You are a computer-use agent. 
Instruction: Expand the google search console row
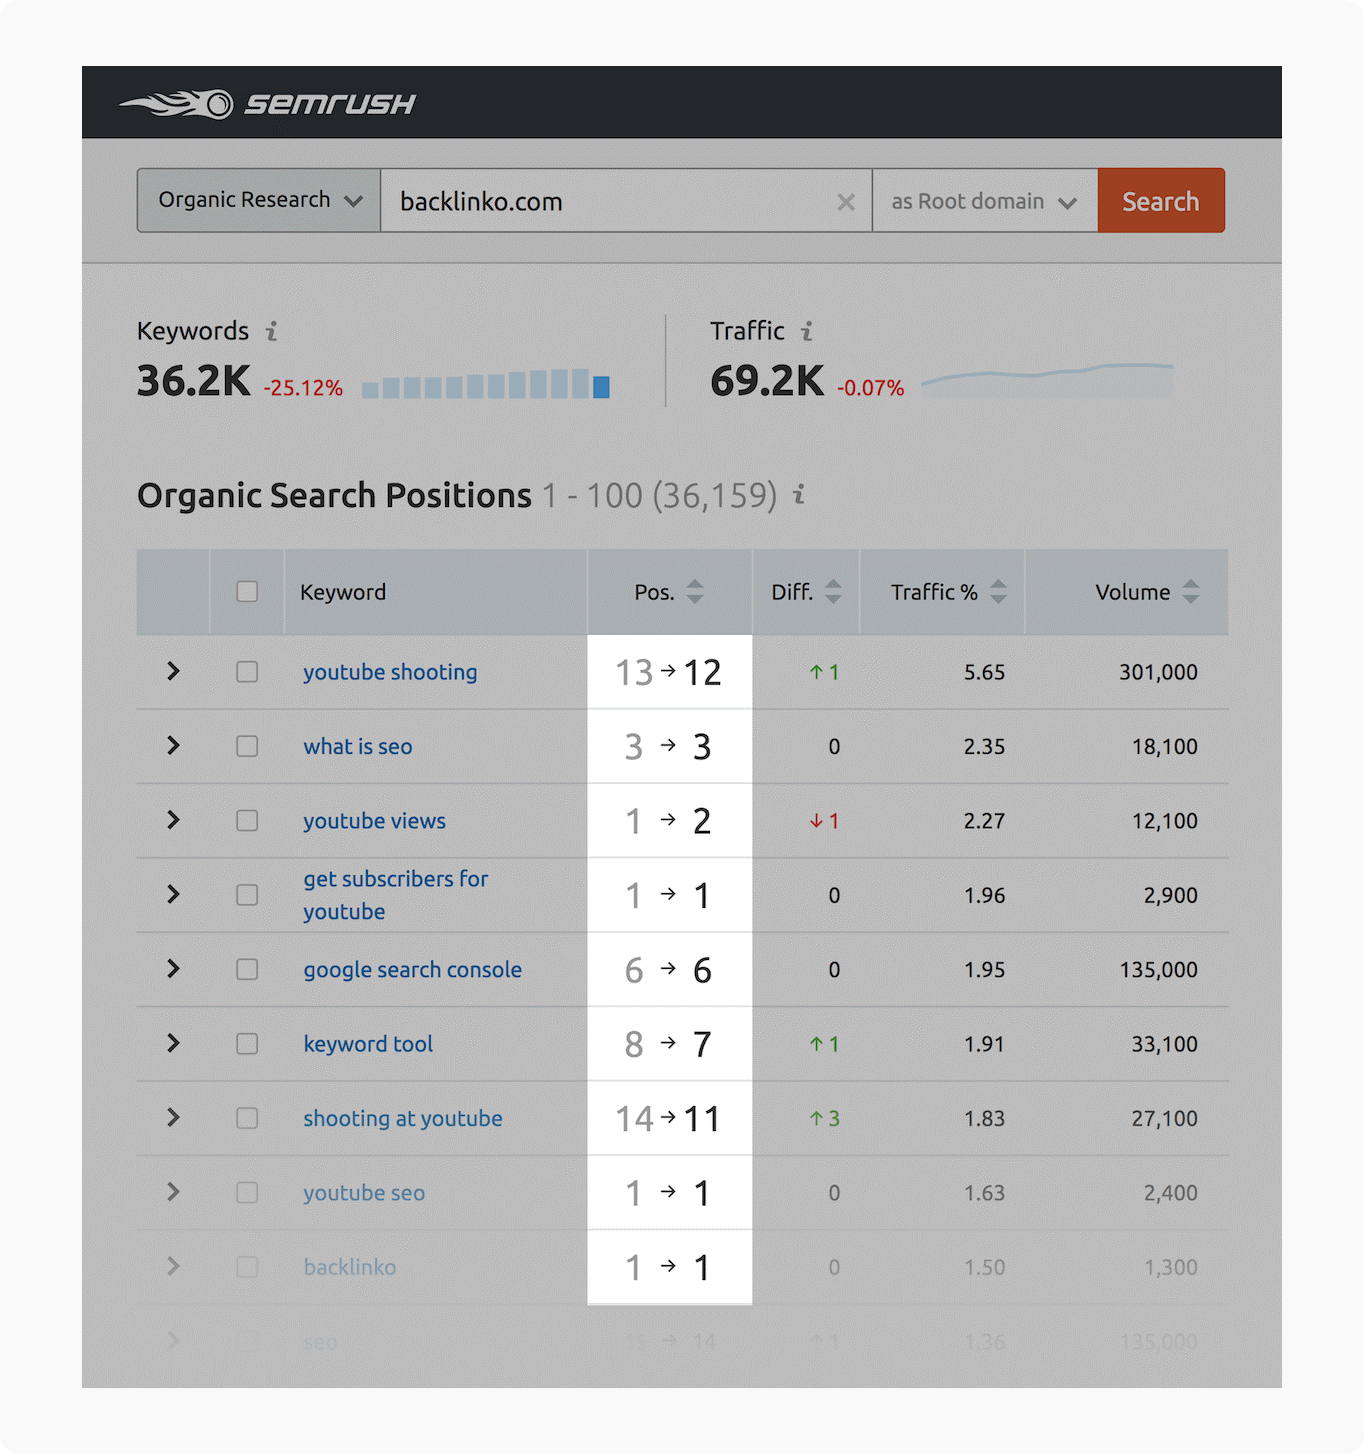coord(173,968)
